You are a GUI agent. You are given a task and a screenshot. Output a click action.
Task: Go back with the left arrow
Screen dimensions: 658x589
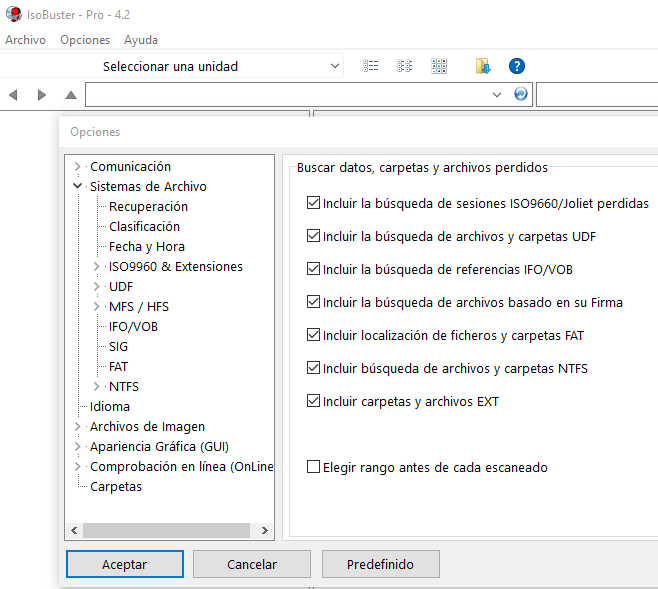13,95
